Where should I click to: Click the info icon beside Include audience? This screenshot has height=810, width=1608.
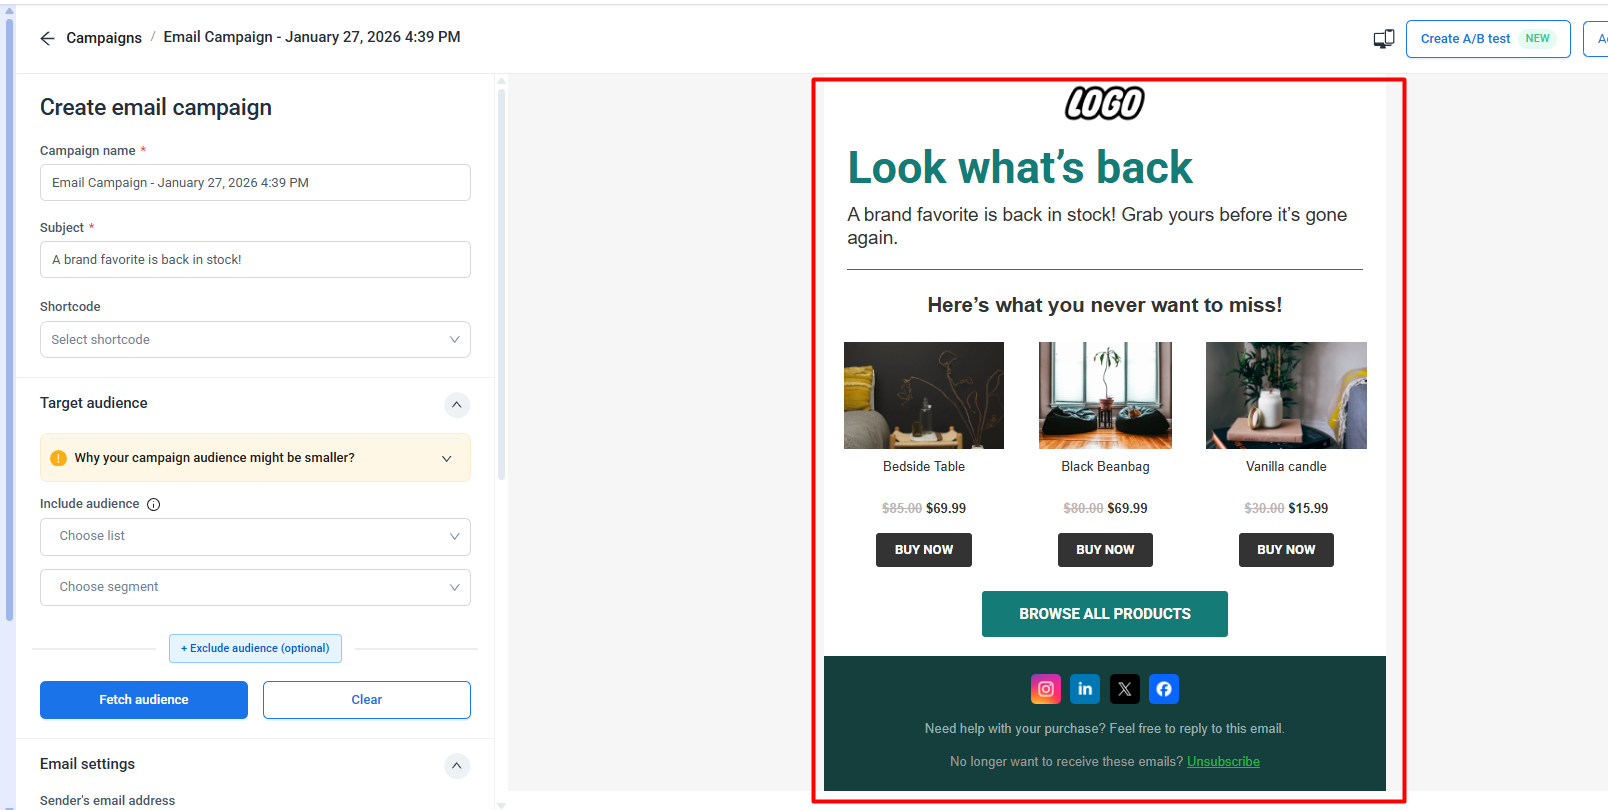(x=154, y=505)
